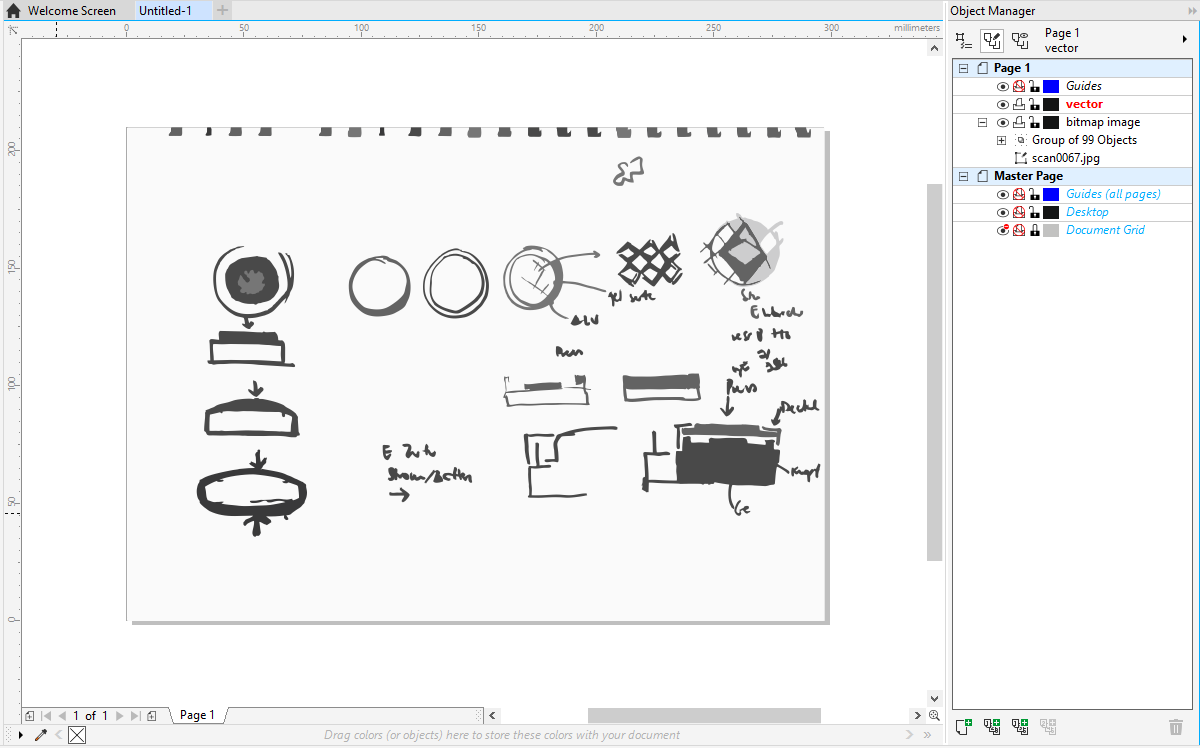The width and height of the screenshot is (1200, 748).
Task: Click the New Master Layer (all pages) icon
Action: [x=992, y=727]
